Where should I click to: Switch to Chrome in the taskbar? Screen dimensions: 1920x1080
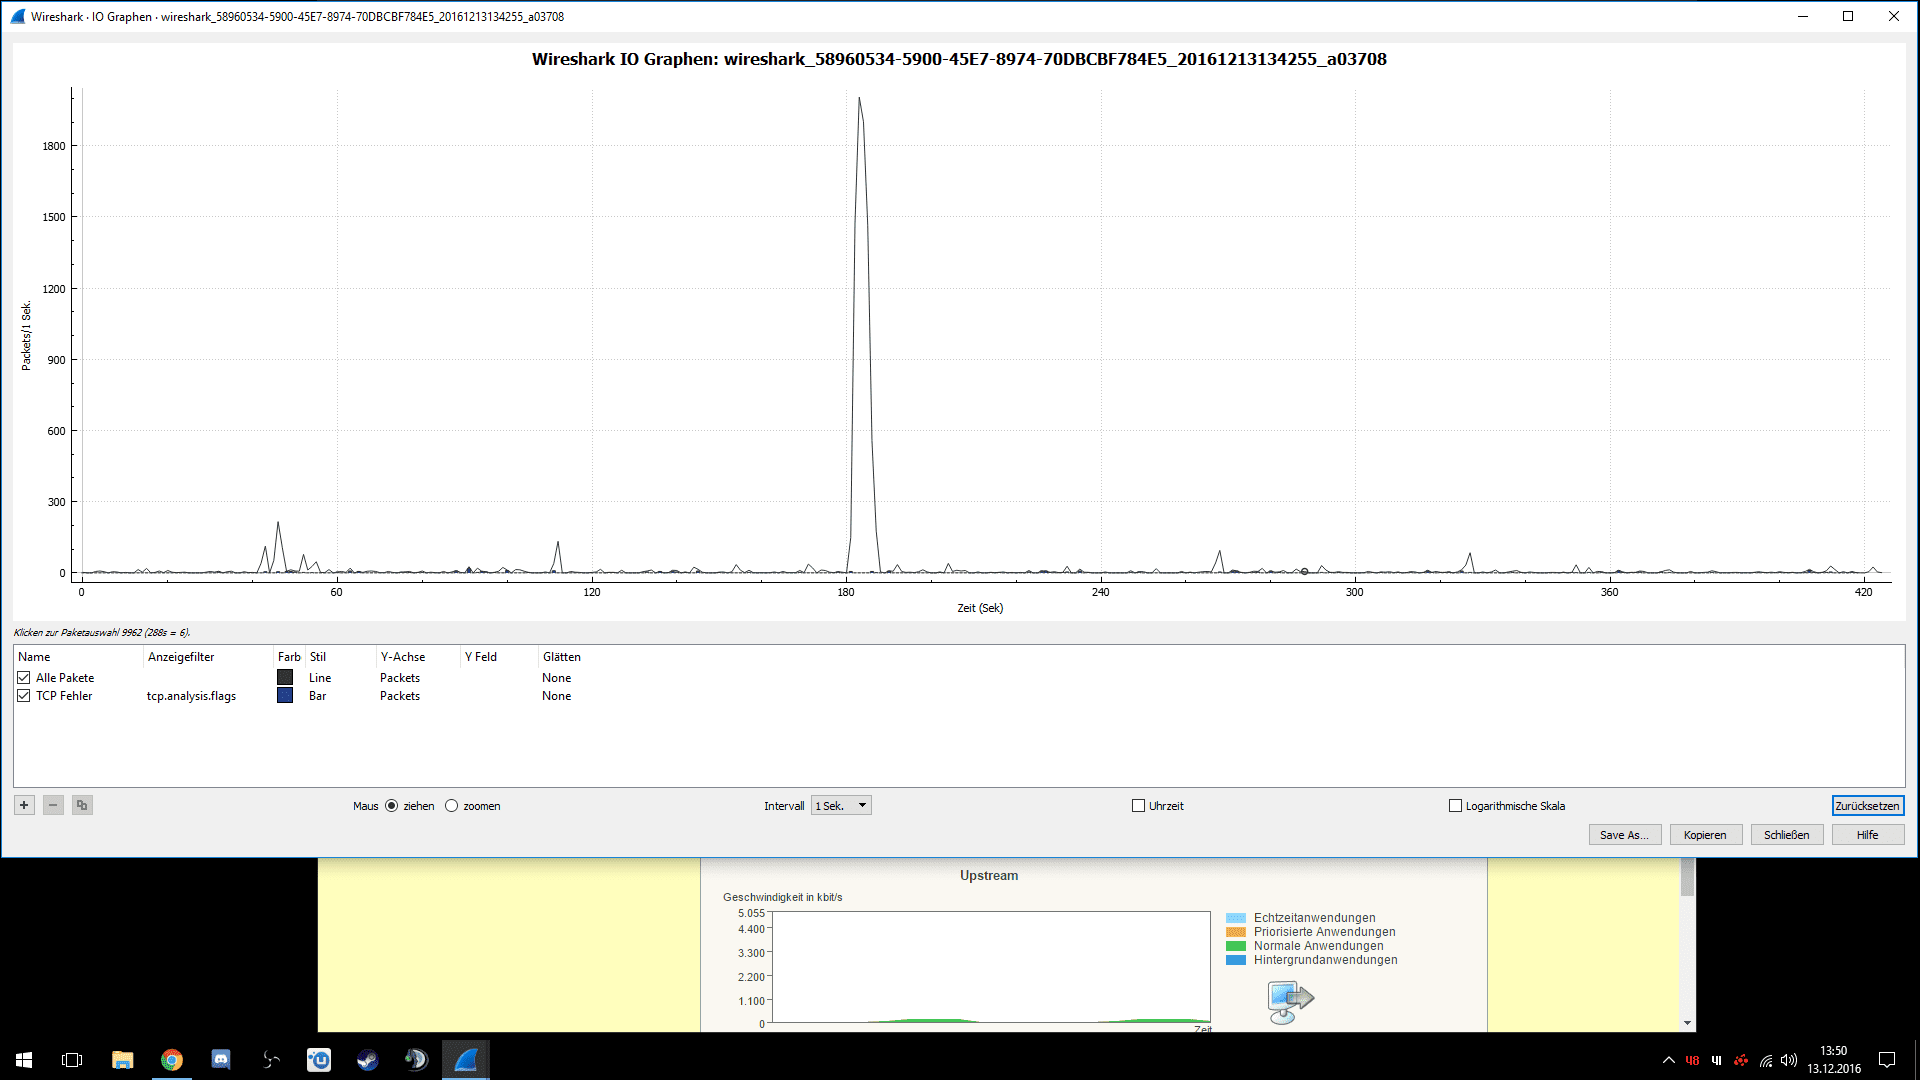pyautogui.click(x=172, y=1059)
